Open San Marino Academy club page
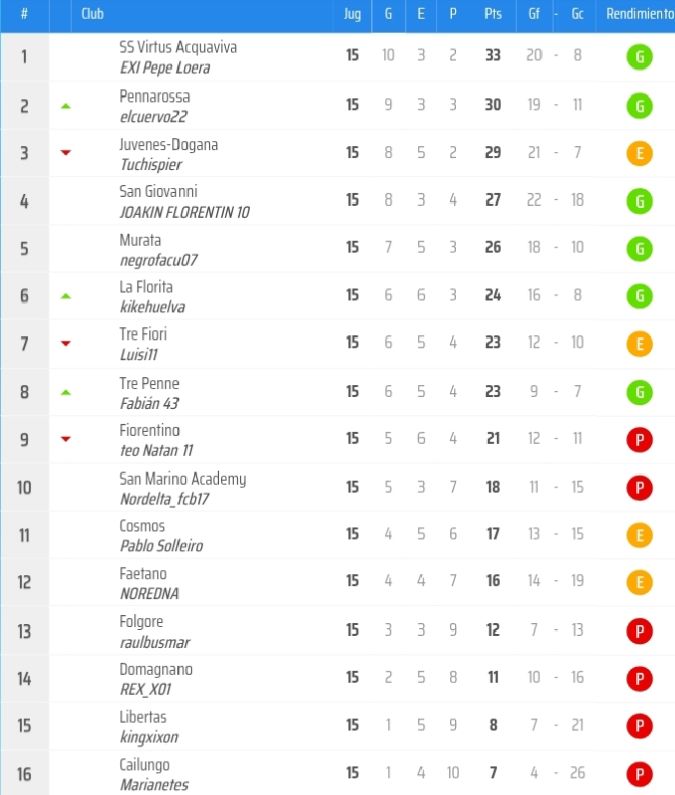Screen dimensions: 675x795 (x=183, y=479)
